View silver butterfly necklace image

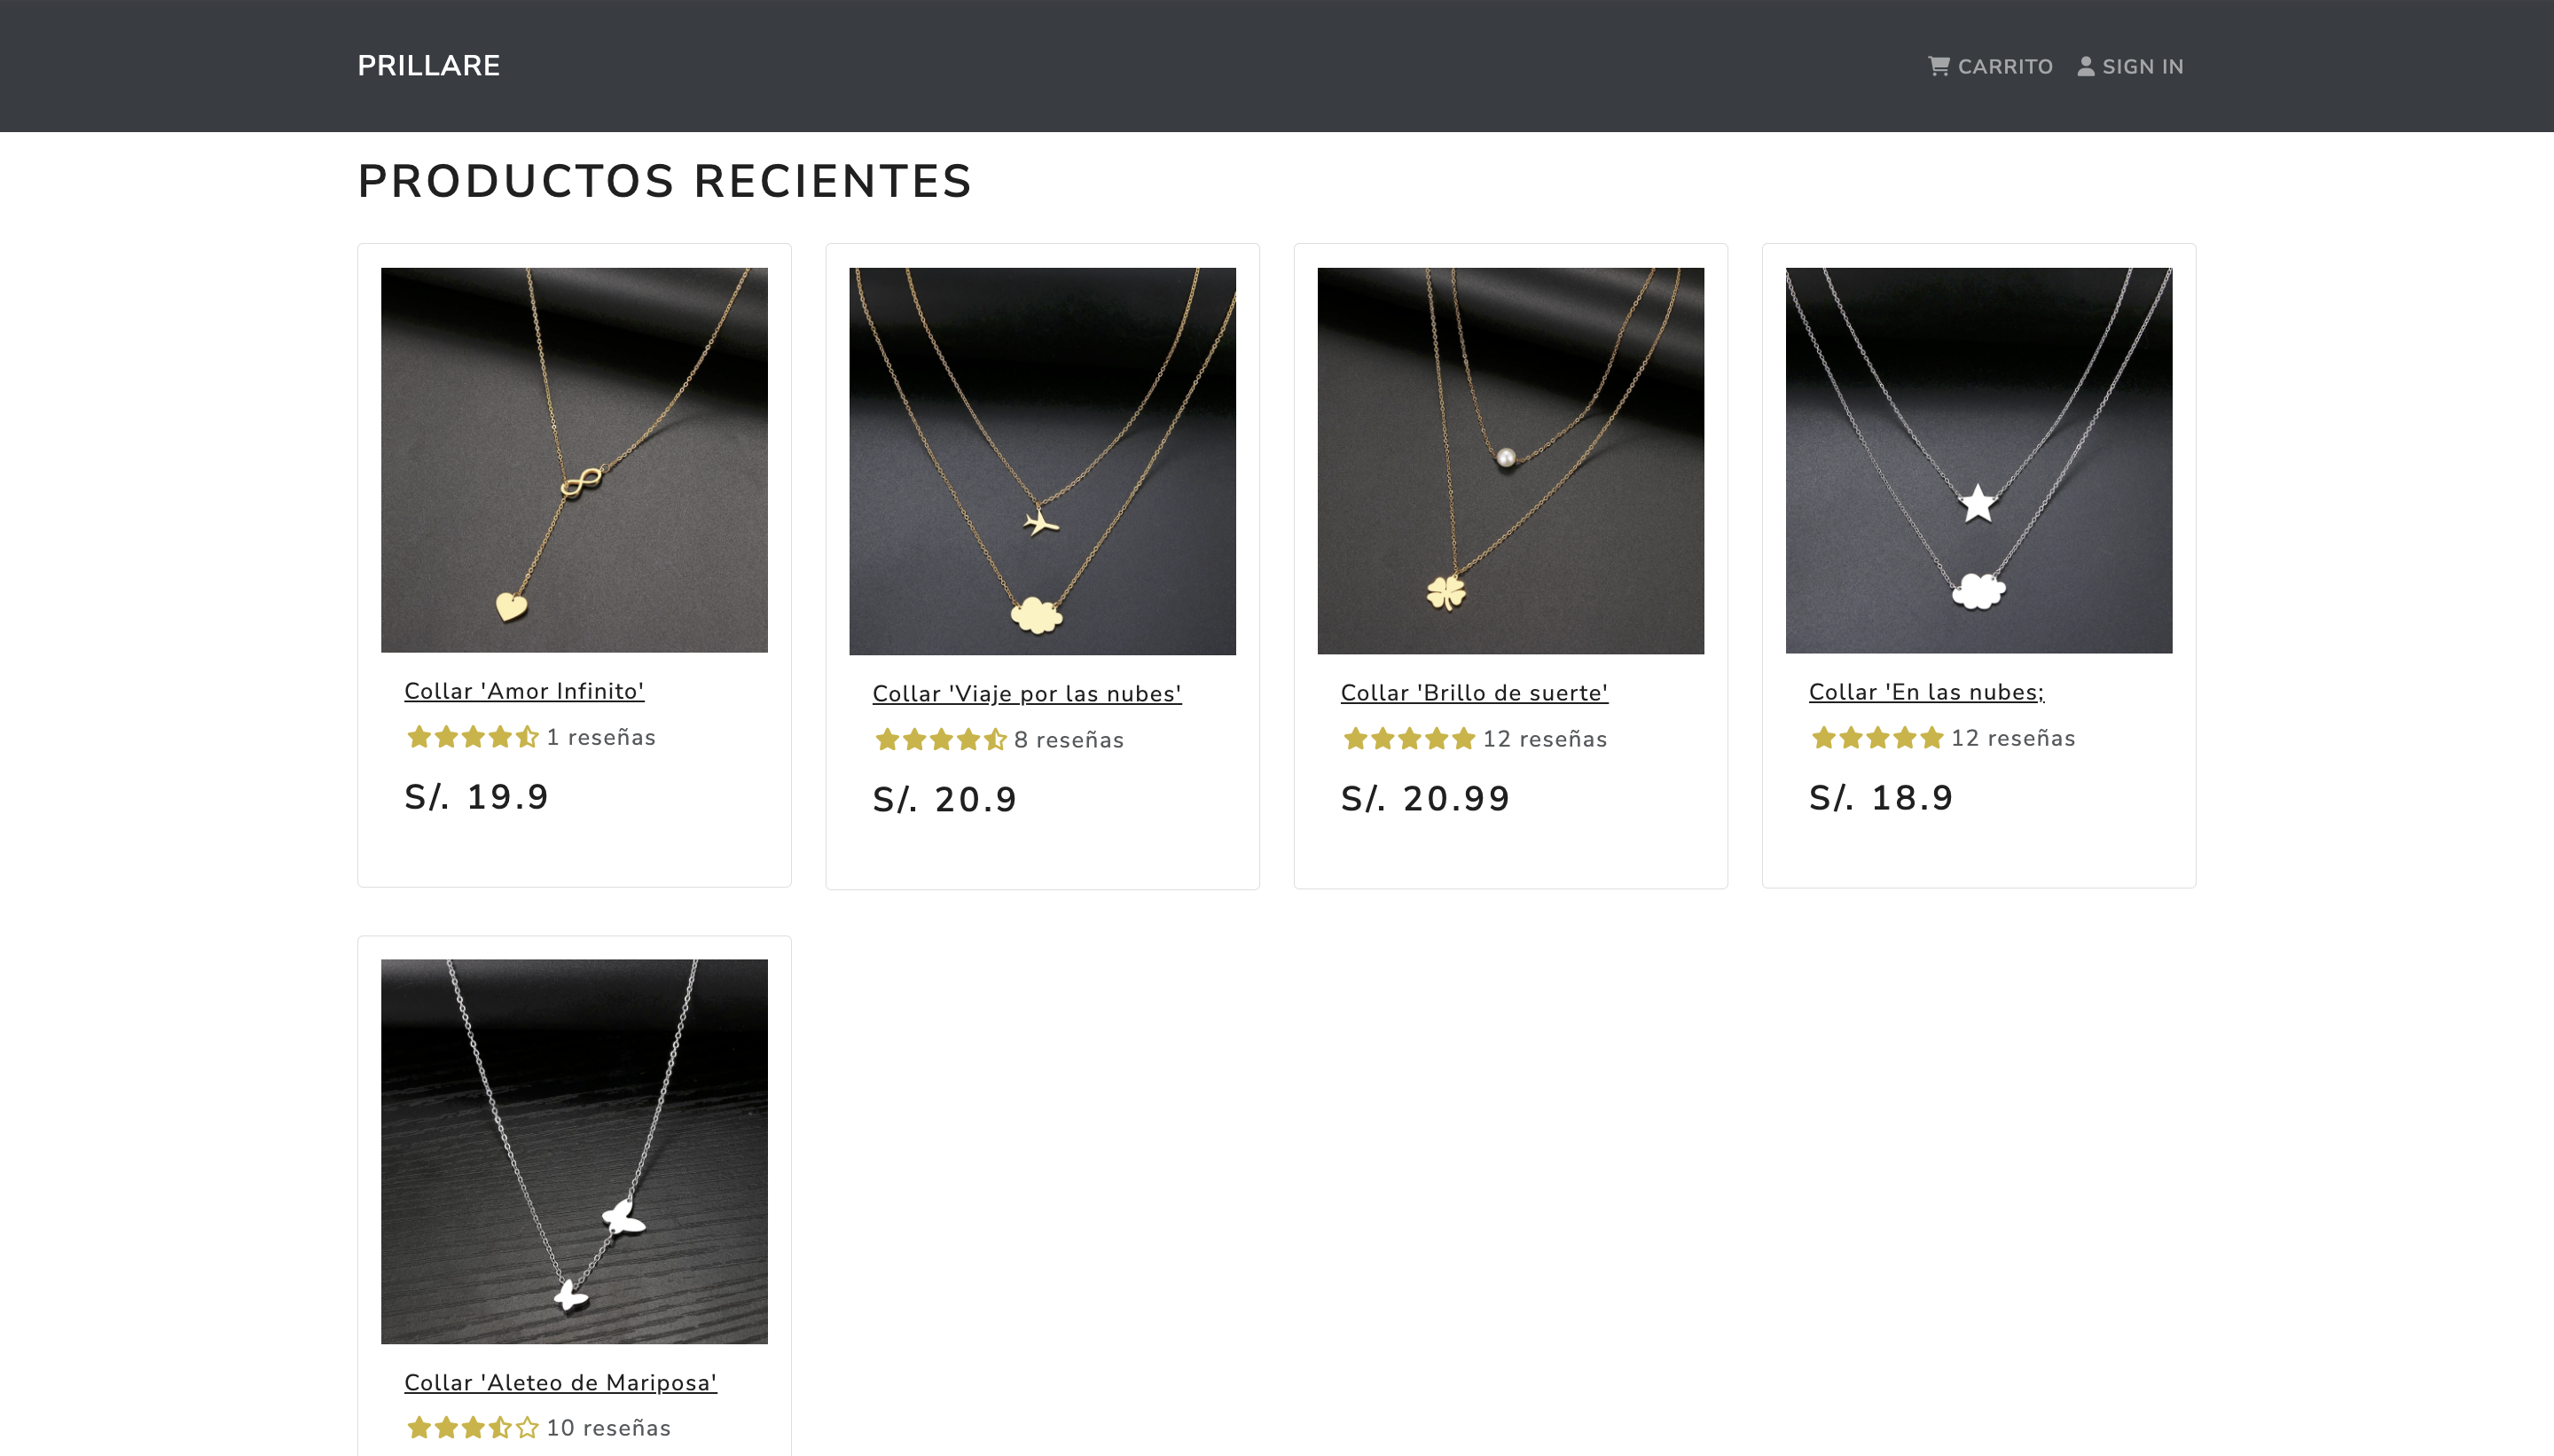(x=574, y=1152)
